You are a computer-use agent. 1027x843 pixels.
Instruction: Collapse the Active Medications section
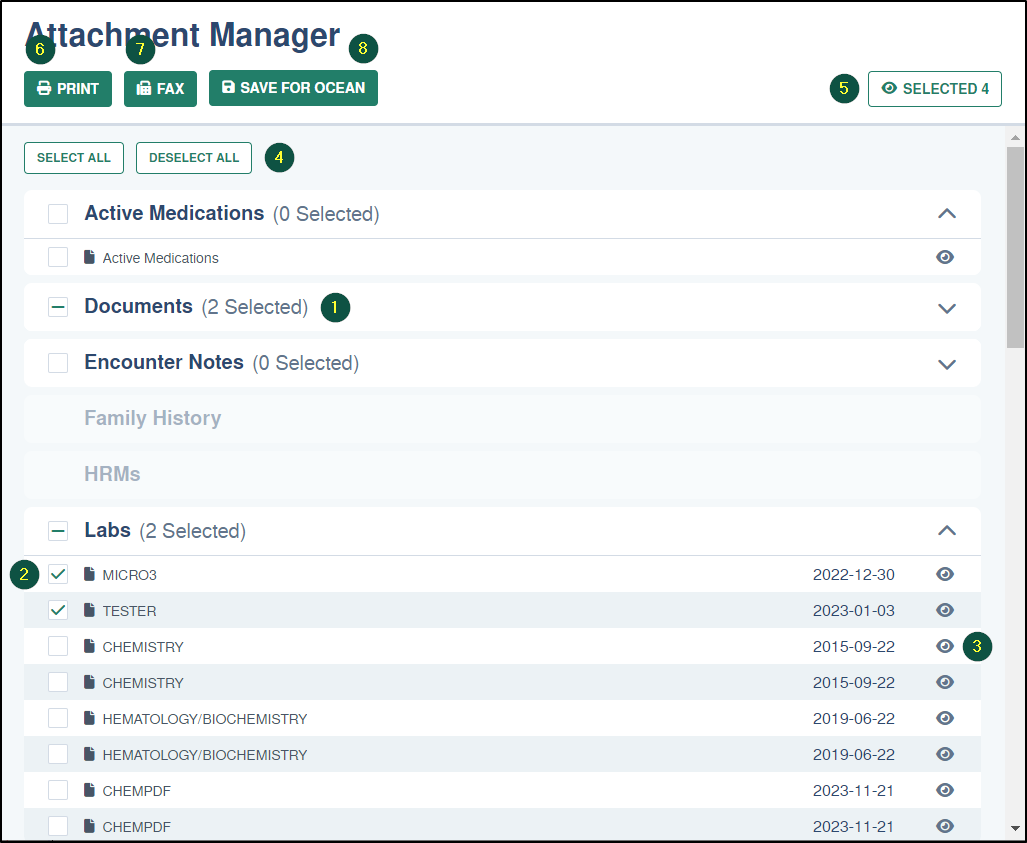point(947,213)
